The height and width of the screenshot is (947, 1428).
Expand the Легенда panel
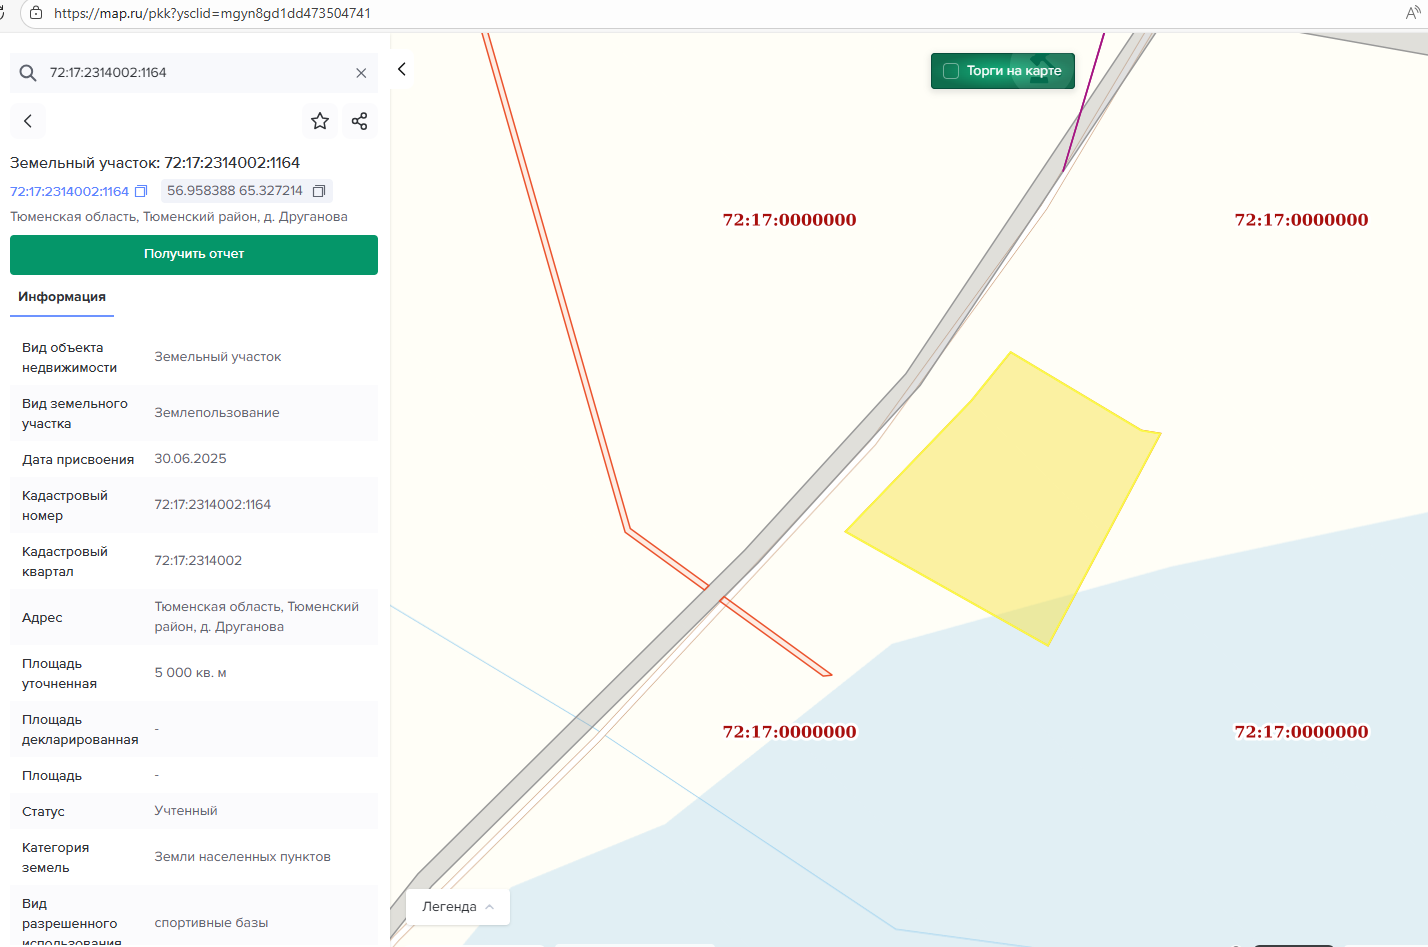click(458, 907)
